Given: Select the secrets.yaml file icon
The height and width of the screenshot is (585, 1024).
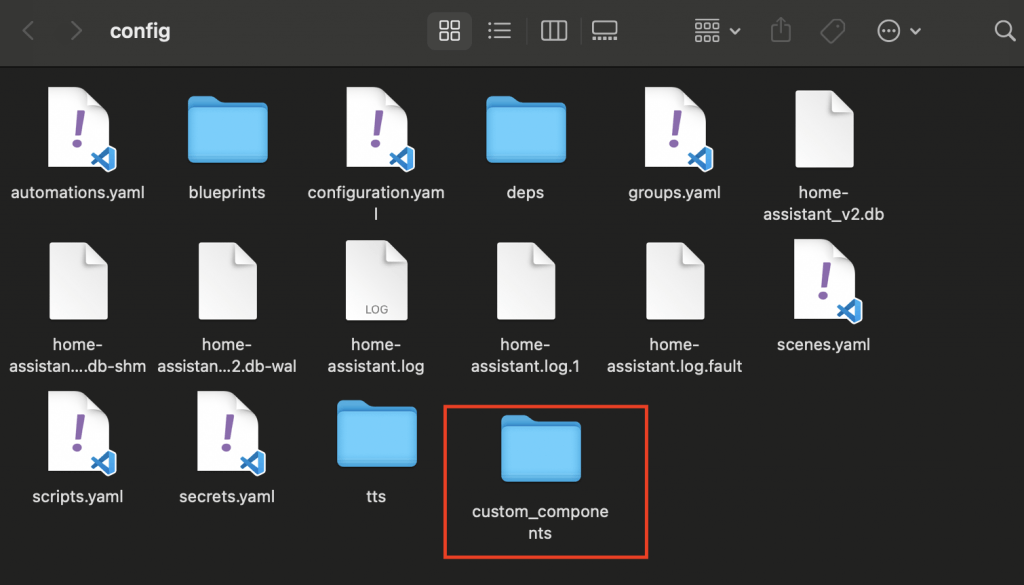Looking at the screenshot, I should [231, 434].
